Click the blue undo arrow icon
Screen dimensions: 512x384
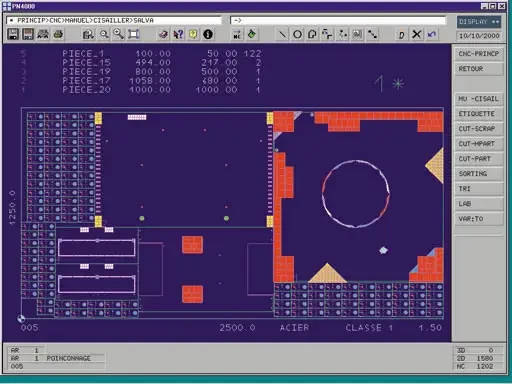[x=432, y=34]
